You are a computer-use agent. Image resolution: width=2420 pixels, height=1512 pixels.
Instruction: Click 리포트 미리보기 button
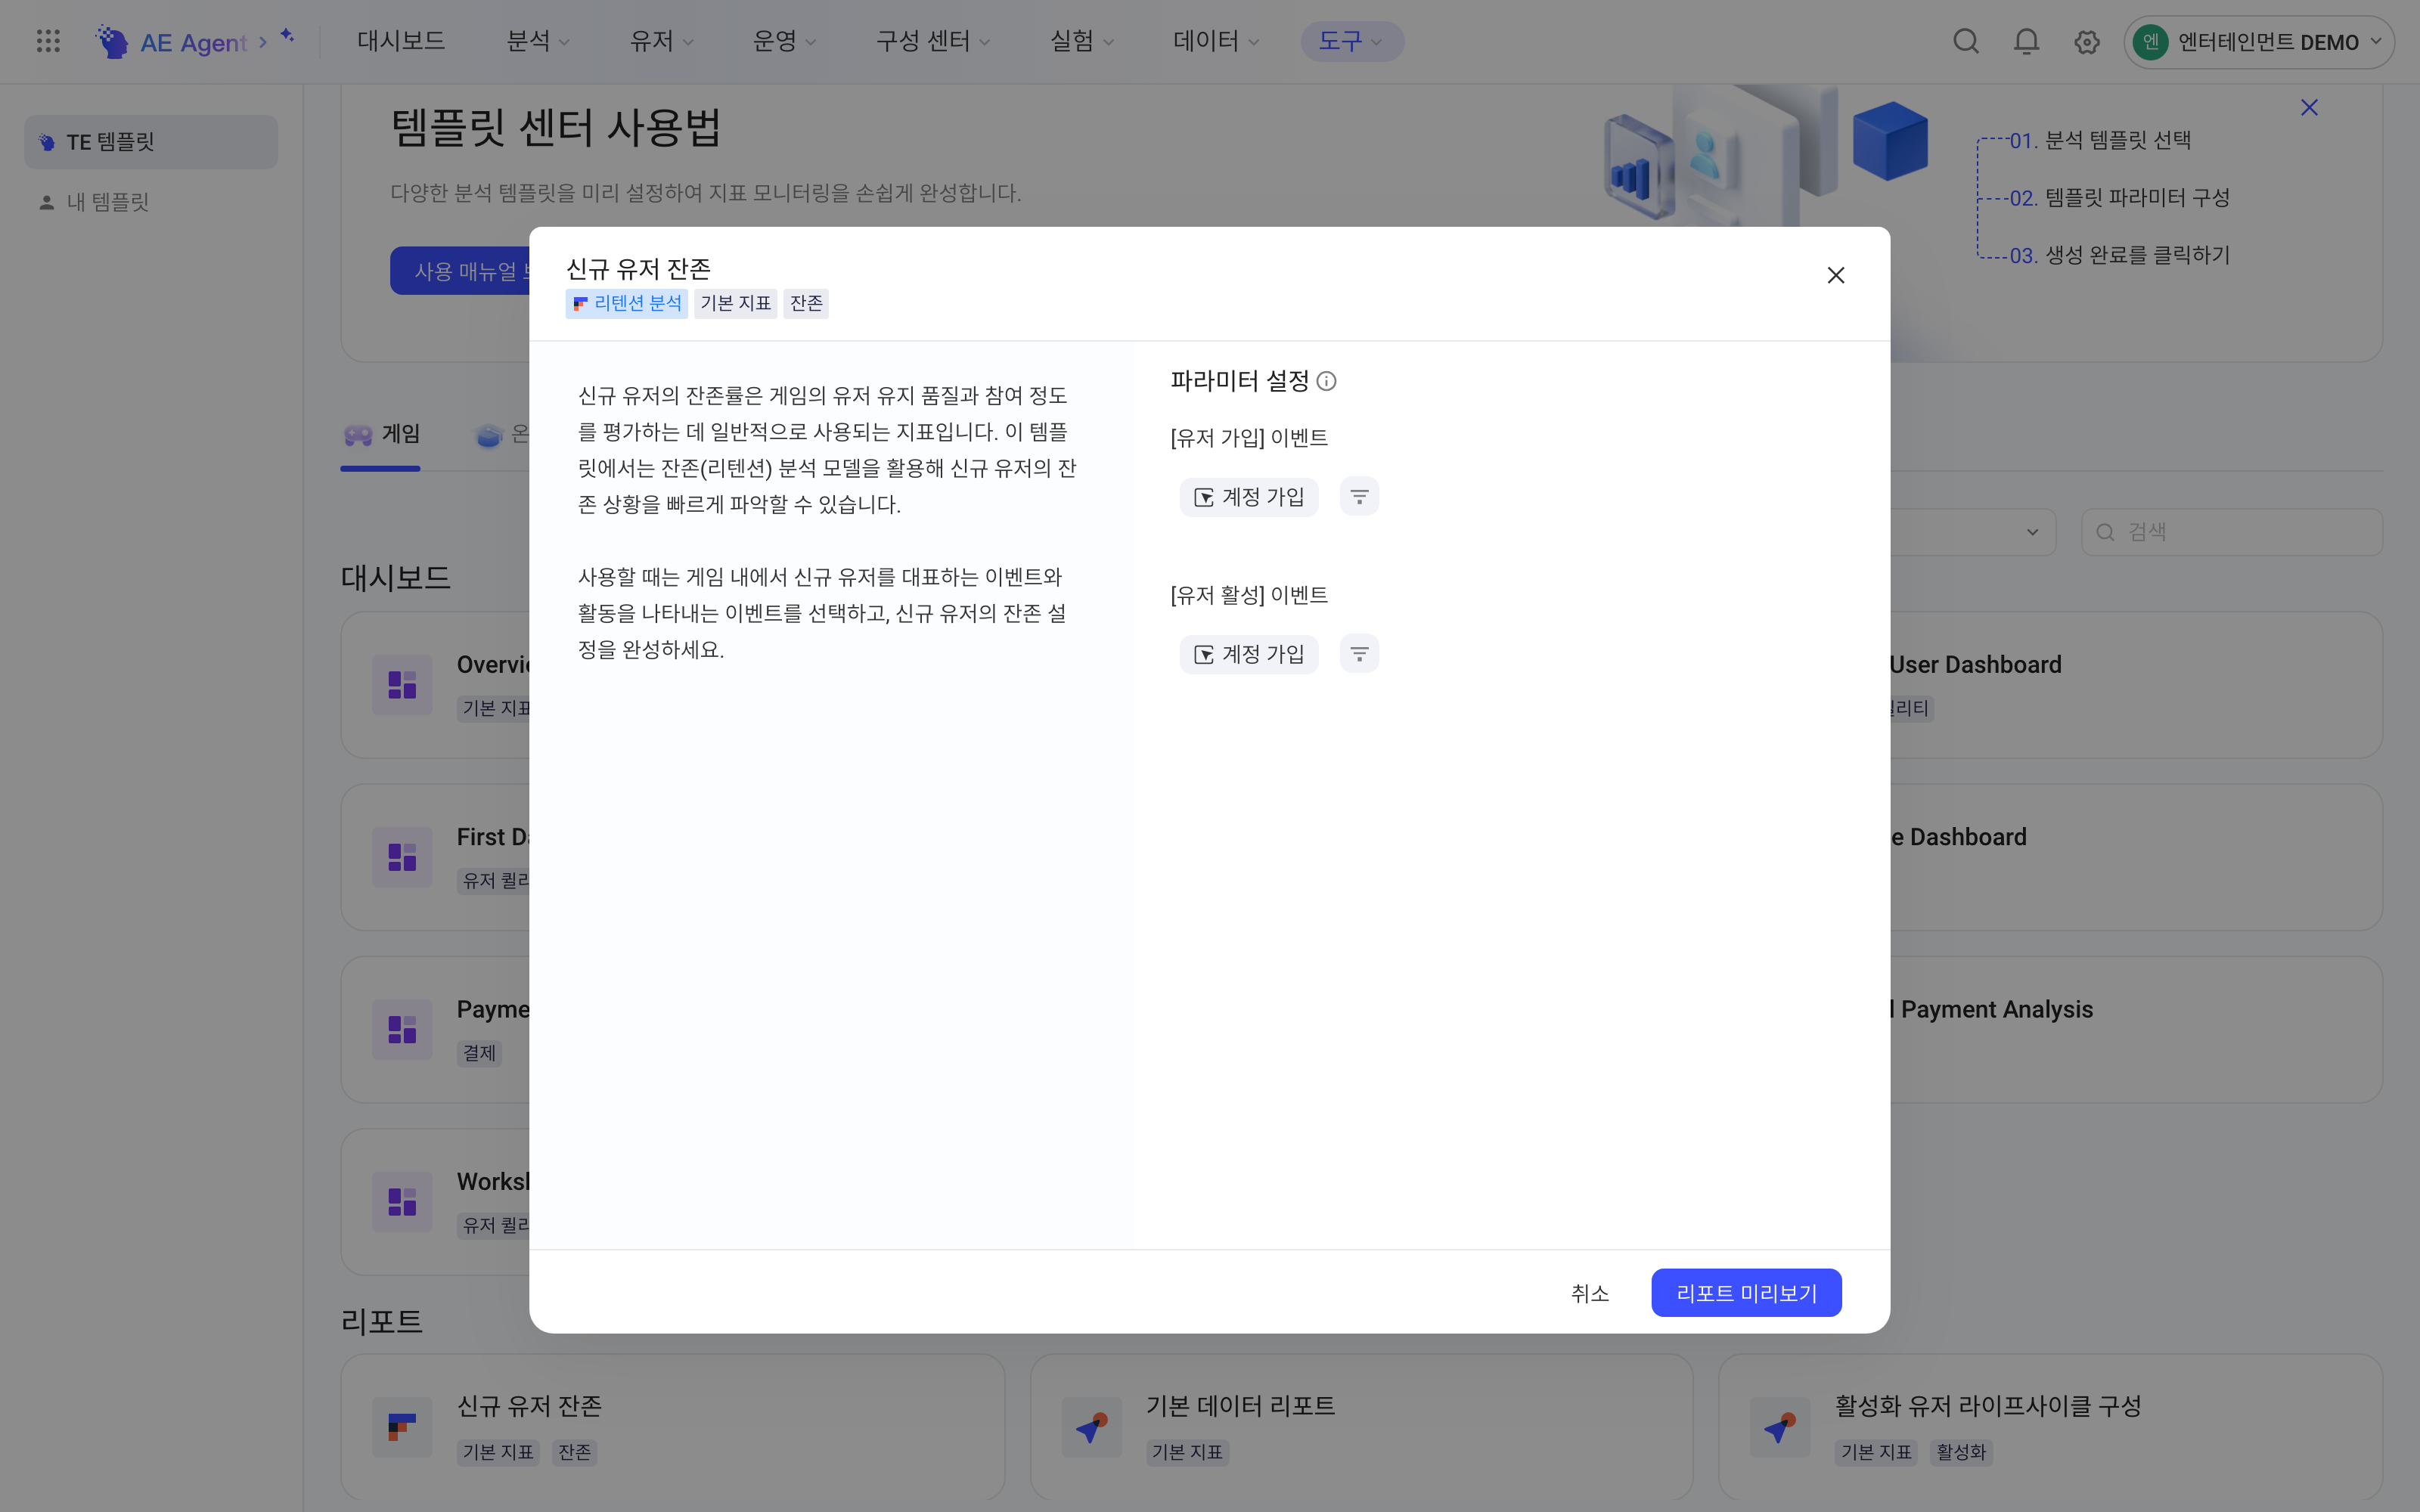1746,1293
